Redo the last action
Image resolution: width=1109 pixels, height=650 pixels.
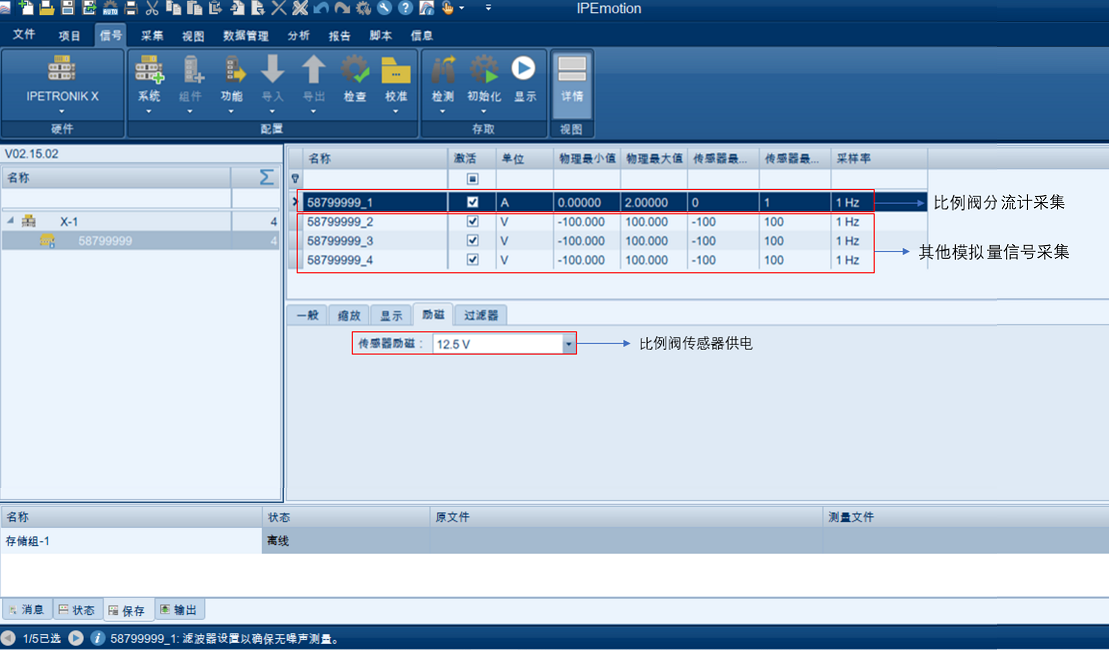point(342,8)
